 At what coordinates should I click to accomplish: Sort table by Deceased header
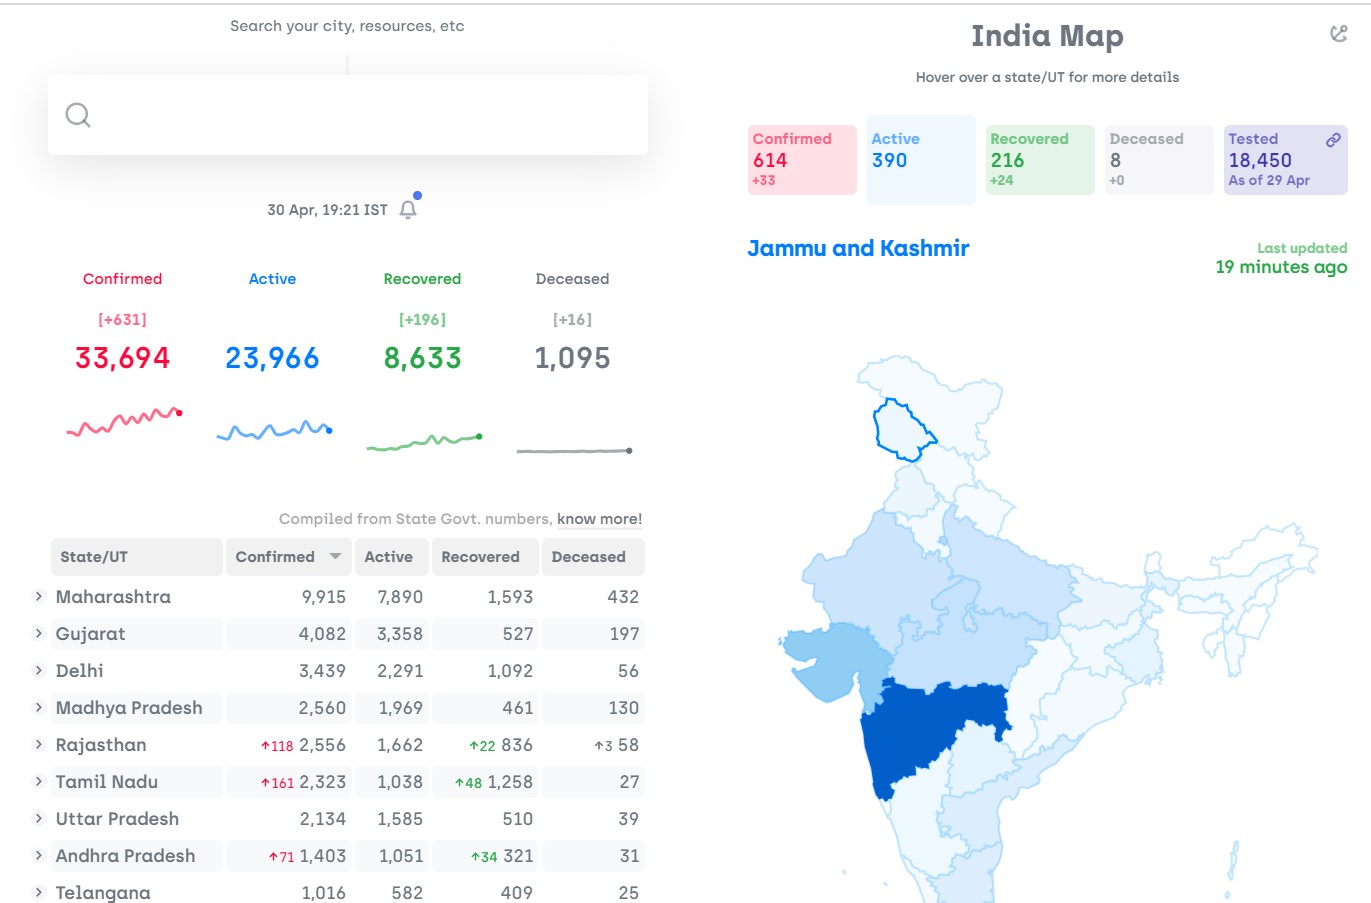click(593, 557)
